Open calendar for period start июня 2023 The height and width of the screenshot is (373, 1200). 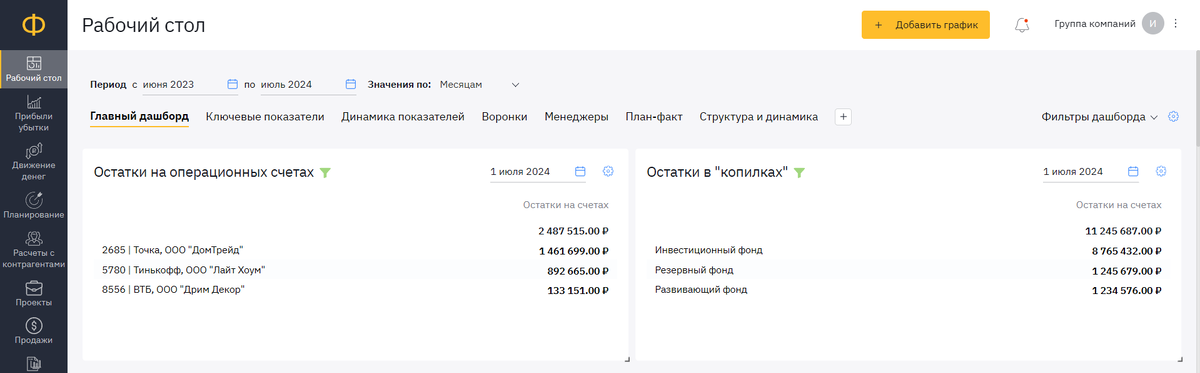pyautogui.click(x=232, y=85)
